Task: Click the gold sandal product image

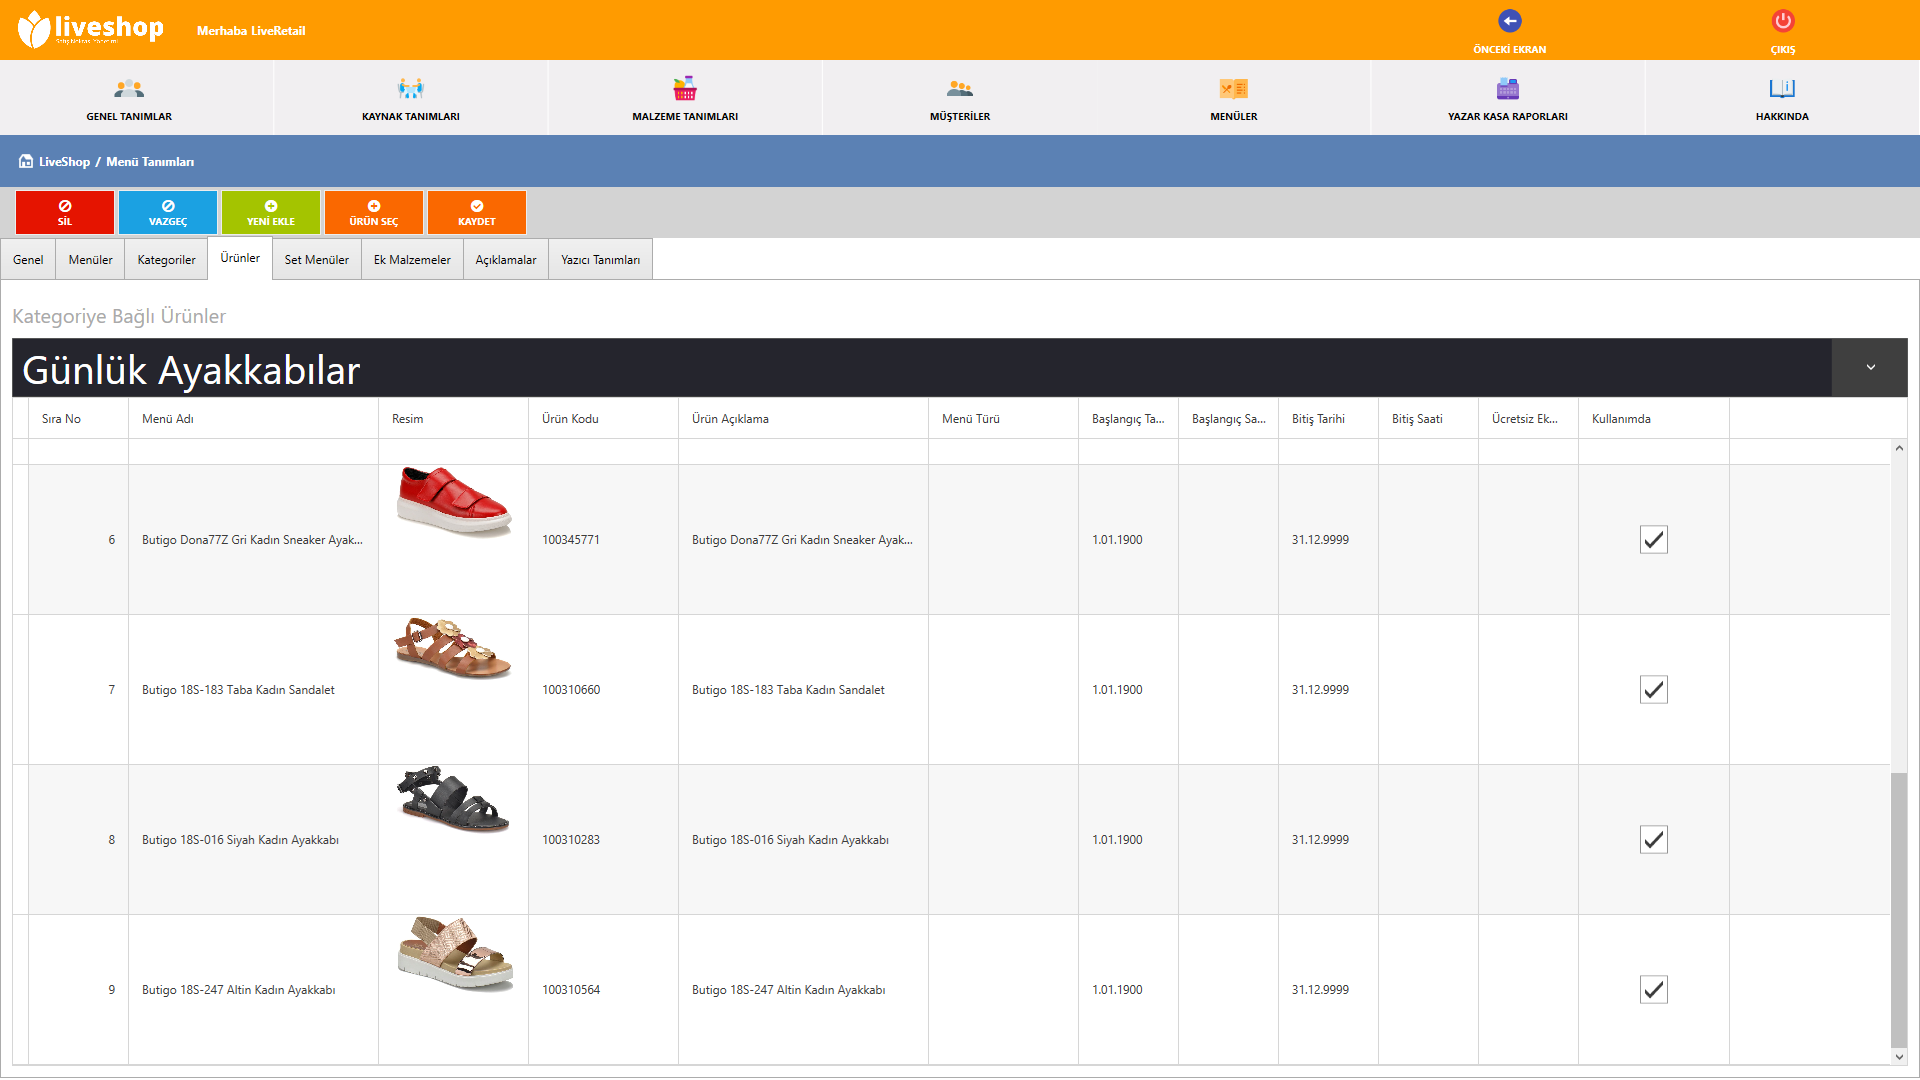Action: [456, 952]
